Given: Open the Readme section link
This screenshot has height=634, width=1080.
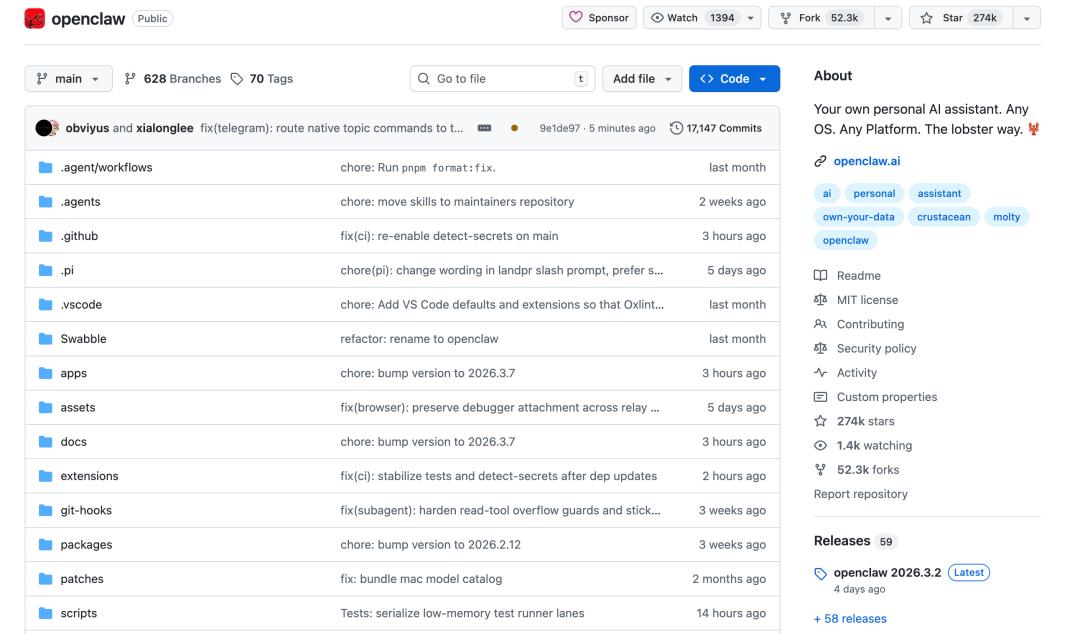Looking at the screenshot, I should [x=858, y=276].
